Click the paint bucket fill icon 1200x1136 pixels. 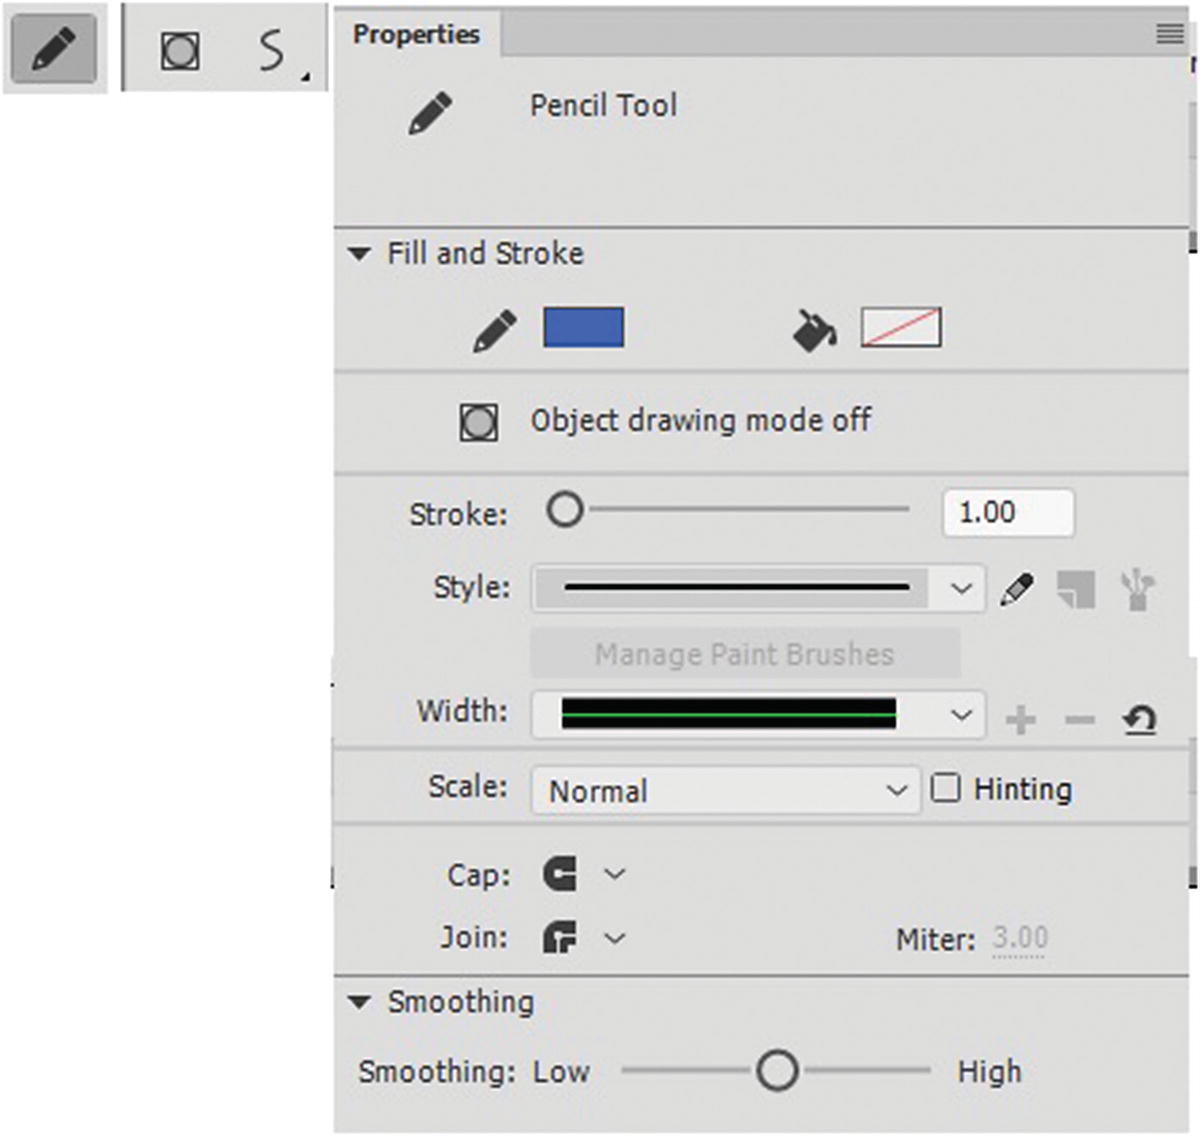point(815,330)
